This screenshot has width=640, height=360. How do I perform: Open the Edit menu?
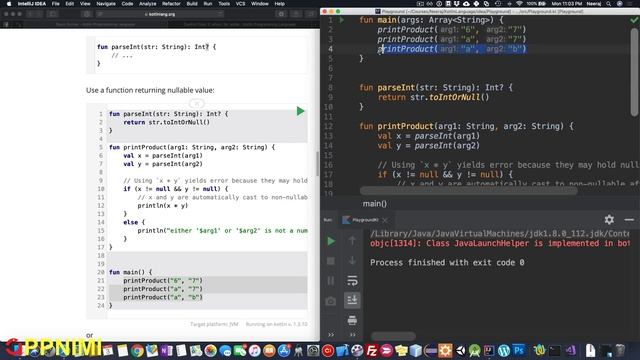[70, 4]
